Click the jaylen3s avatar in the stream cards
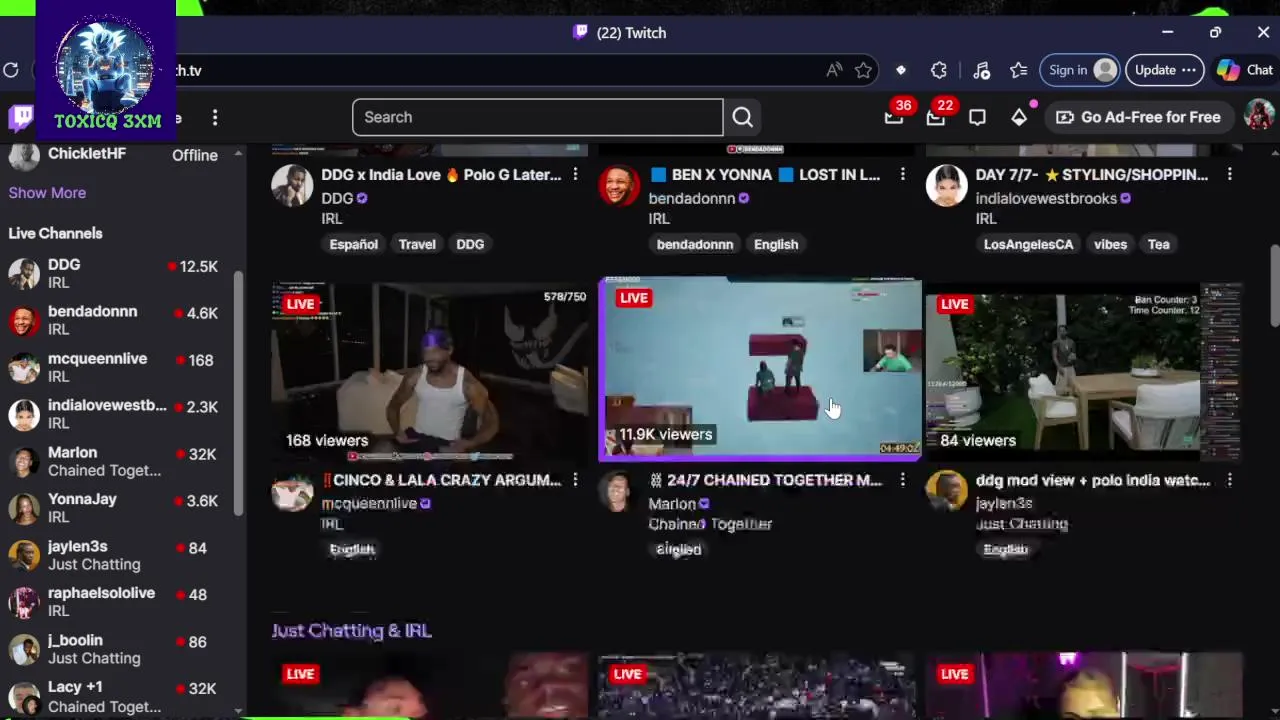Screen dimensions: 1280x720 [946, 492]
